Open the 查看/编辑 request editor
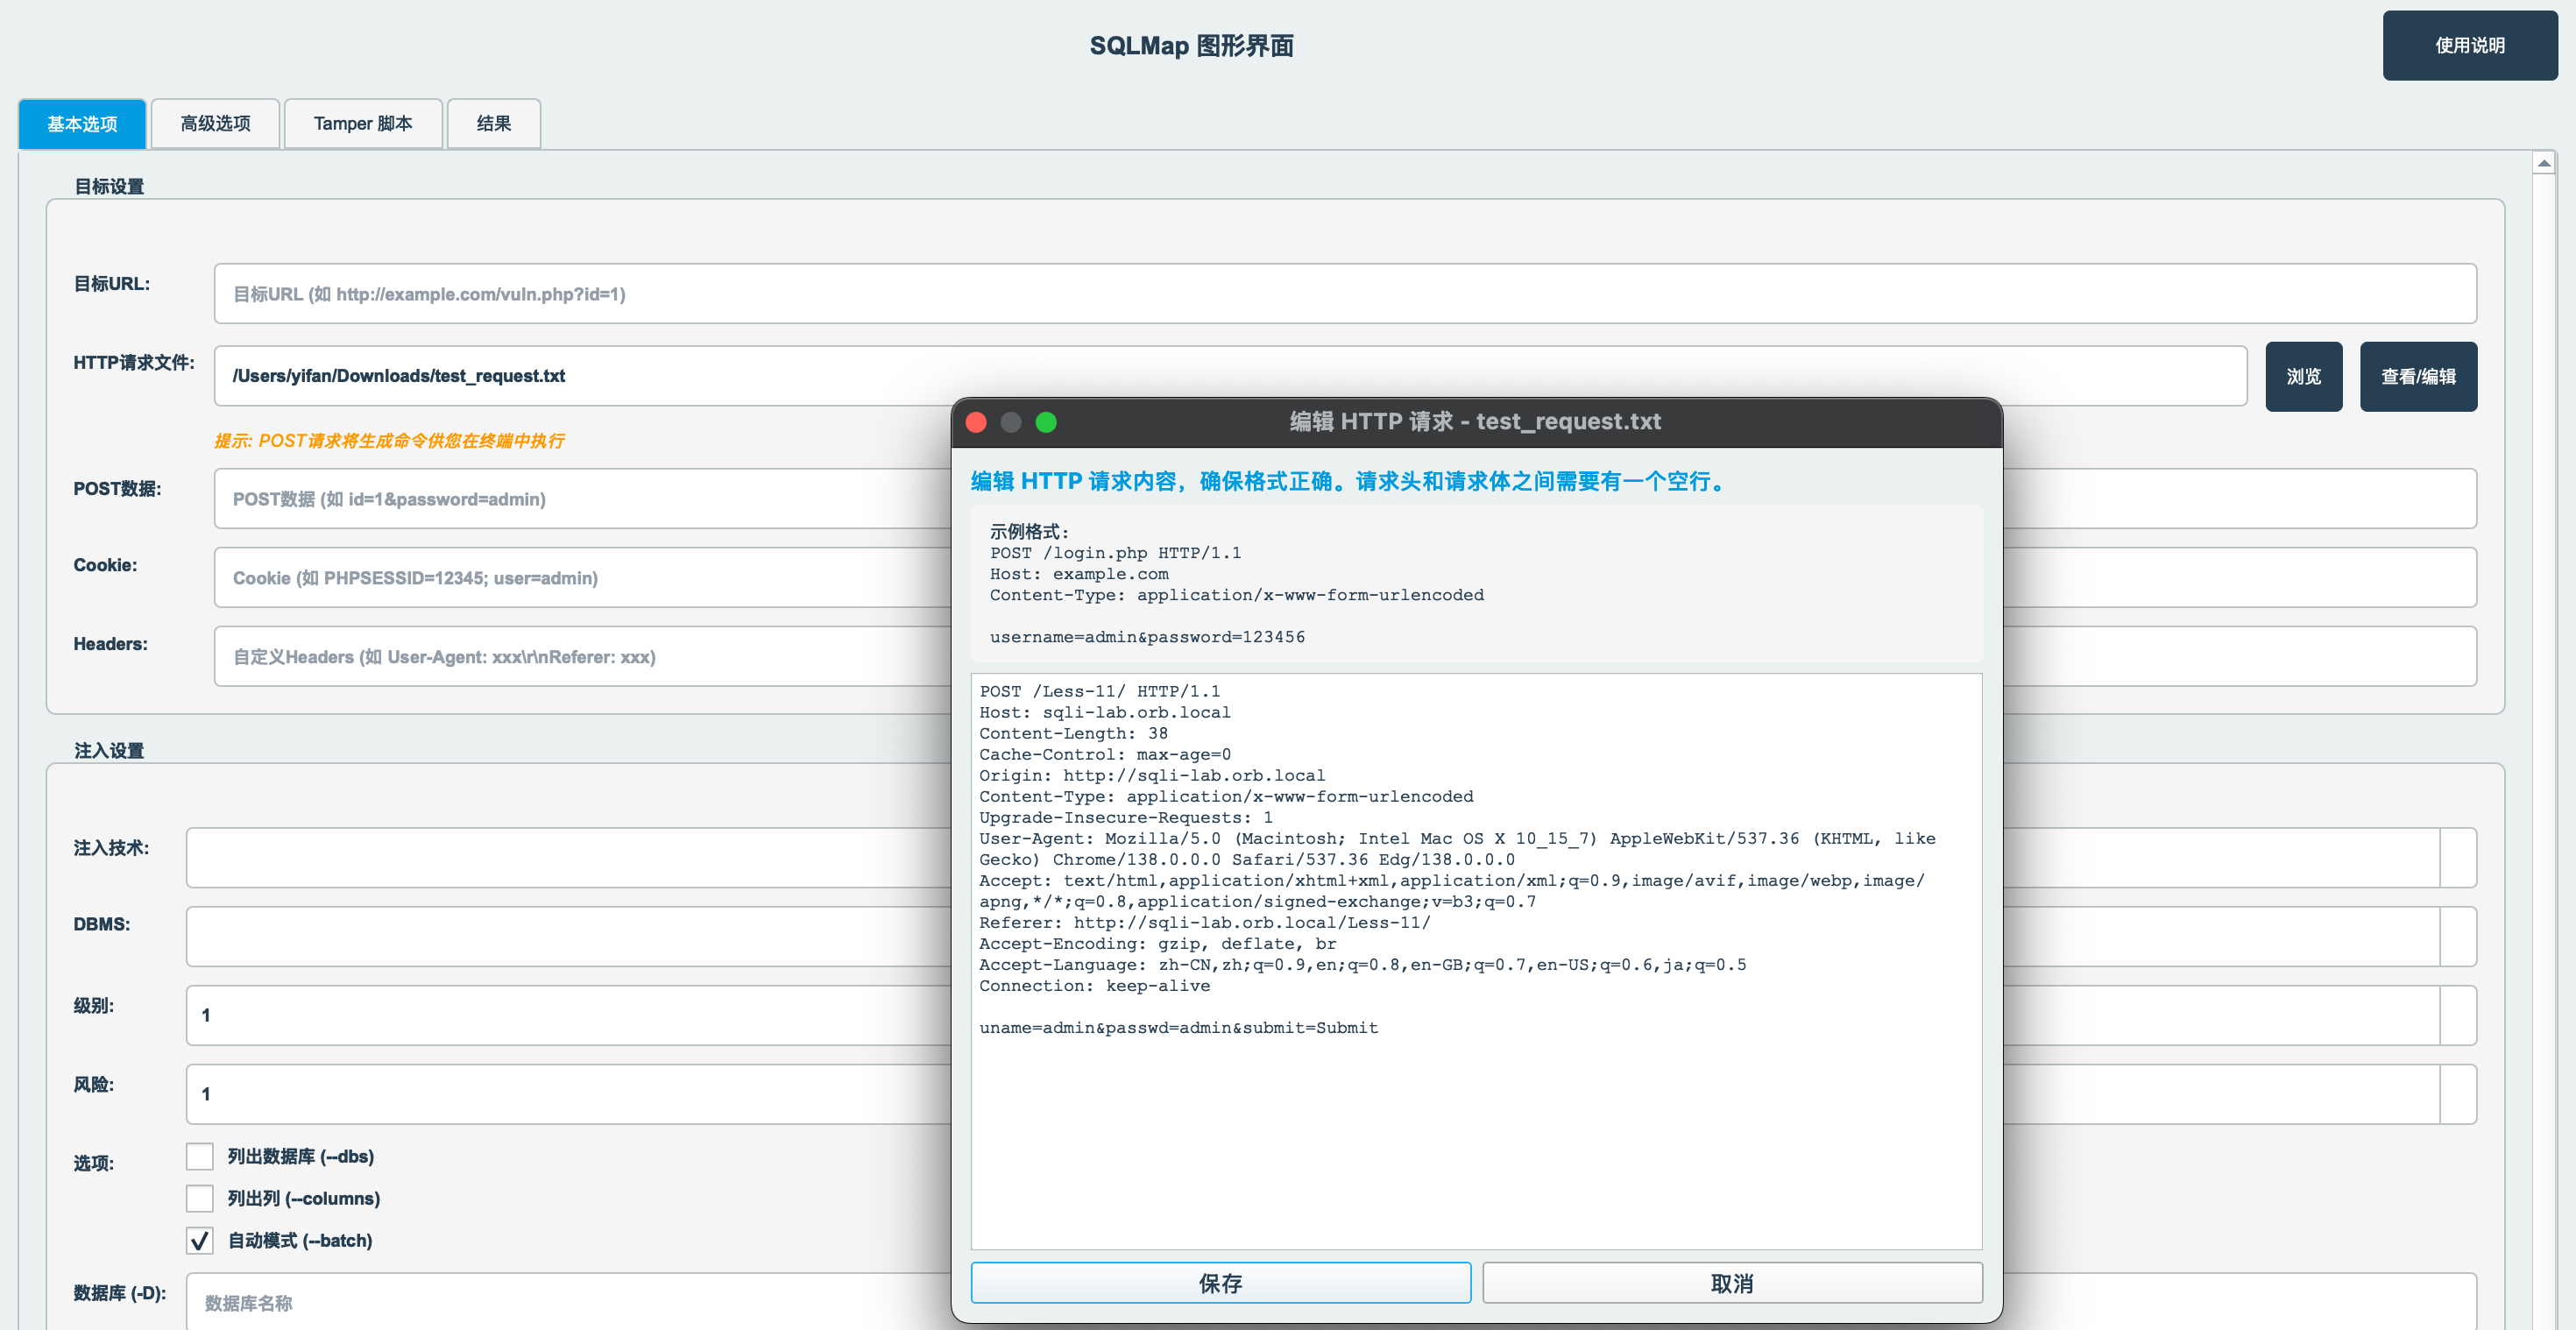Screen dimensions: 2576x1330 2418,376
